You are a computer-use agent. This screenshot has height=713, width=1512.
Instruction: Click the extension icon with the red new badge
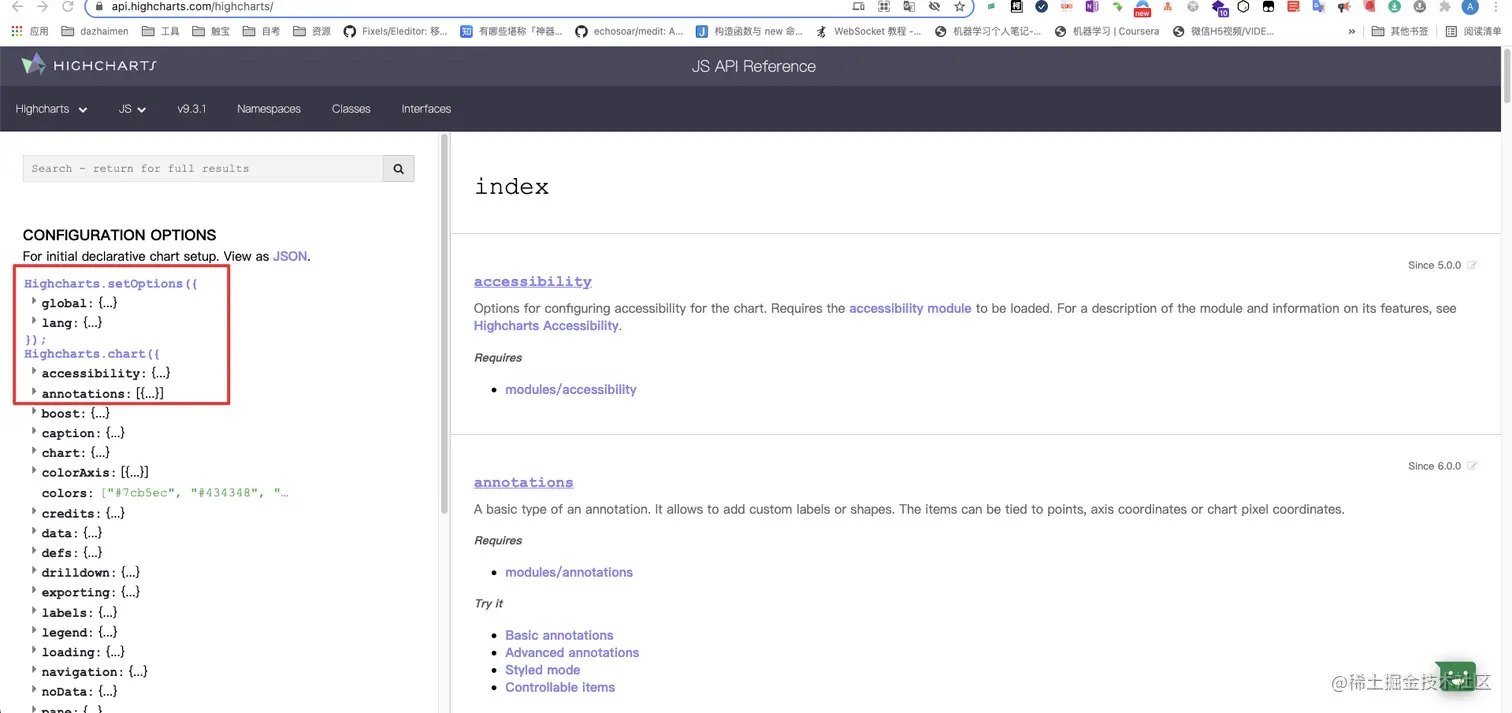point(1142,8)
